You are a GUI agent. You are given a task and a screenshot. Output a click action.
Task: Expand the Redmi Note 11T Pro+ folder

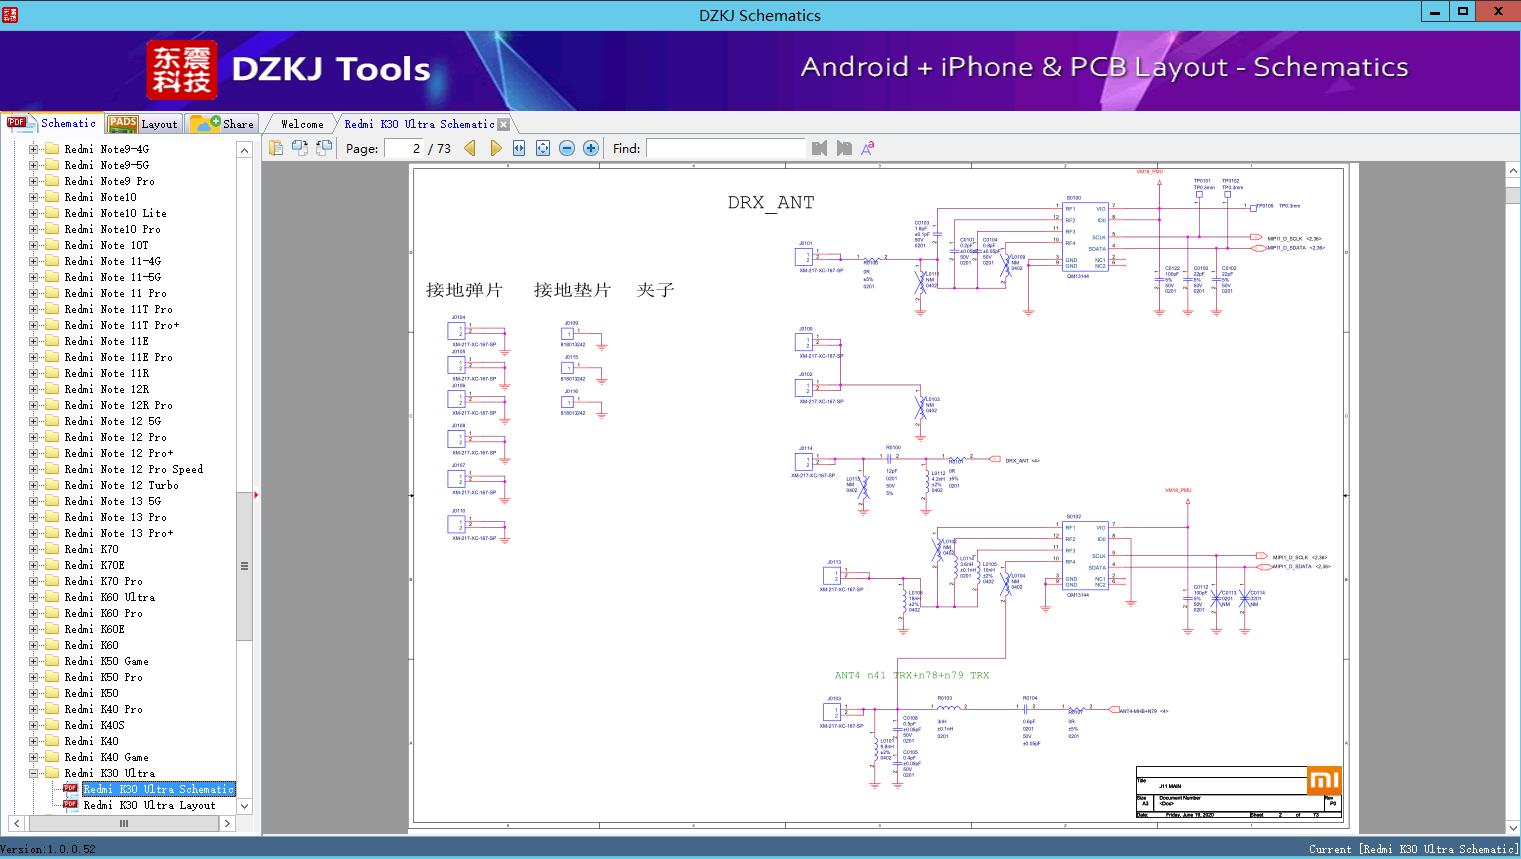33,325
